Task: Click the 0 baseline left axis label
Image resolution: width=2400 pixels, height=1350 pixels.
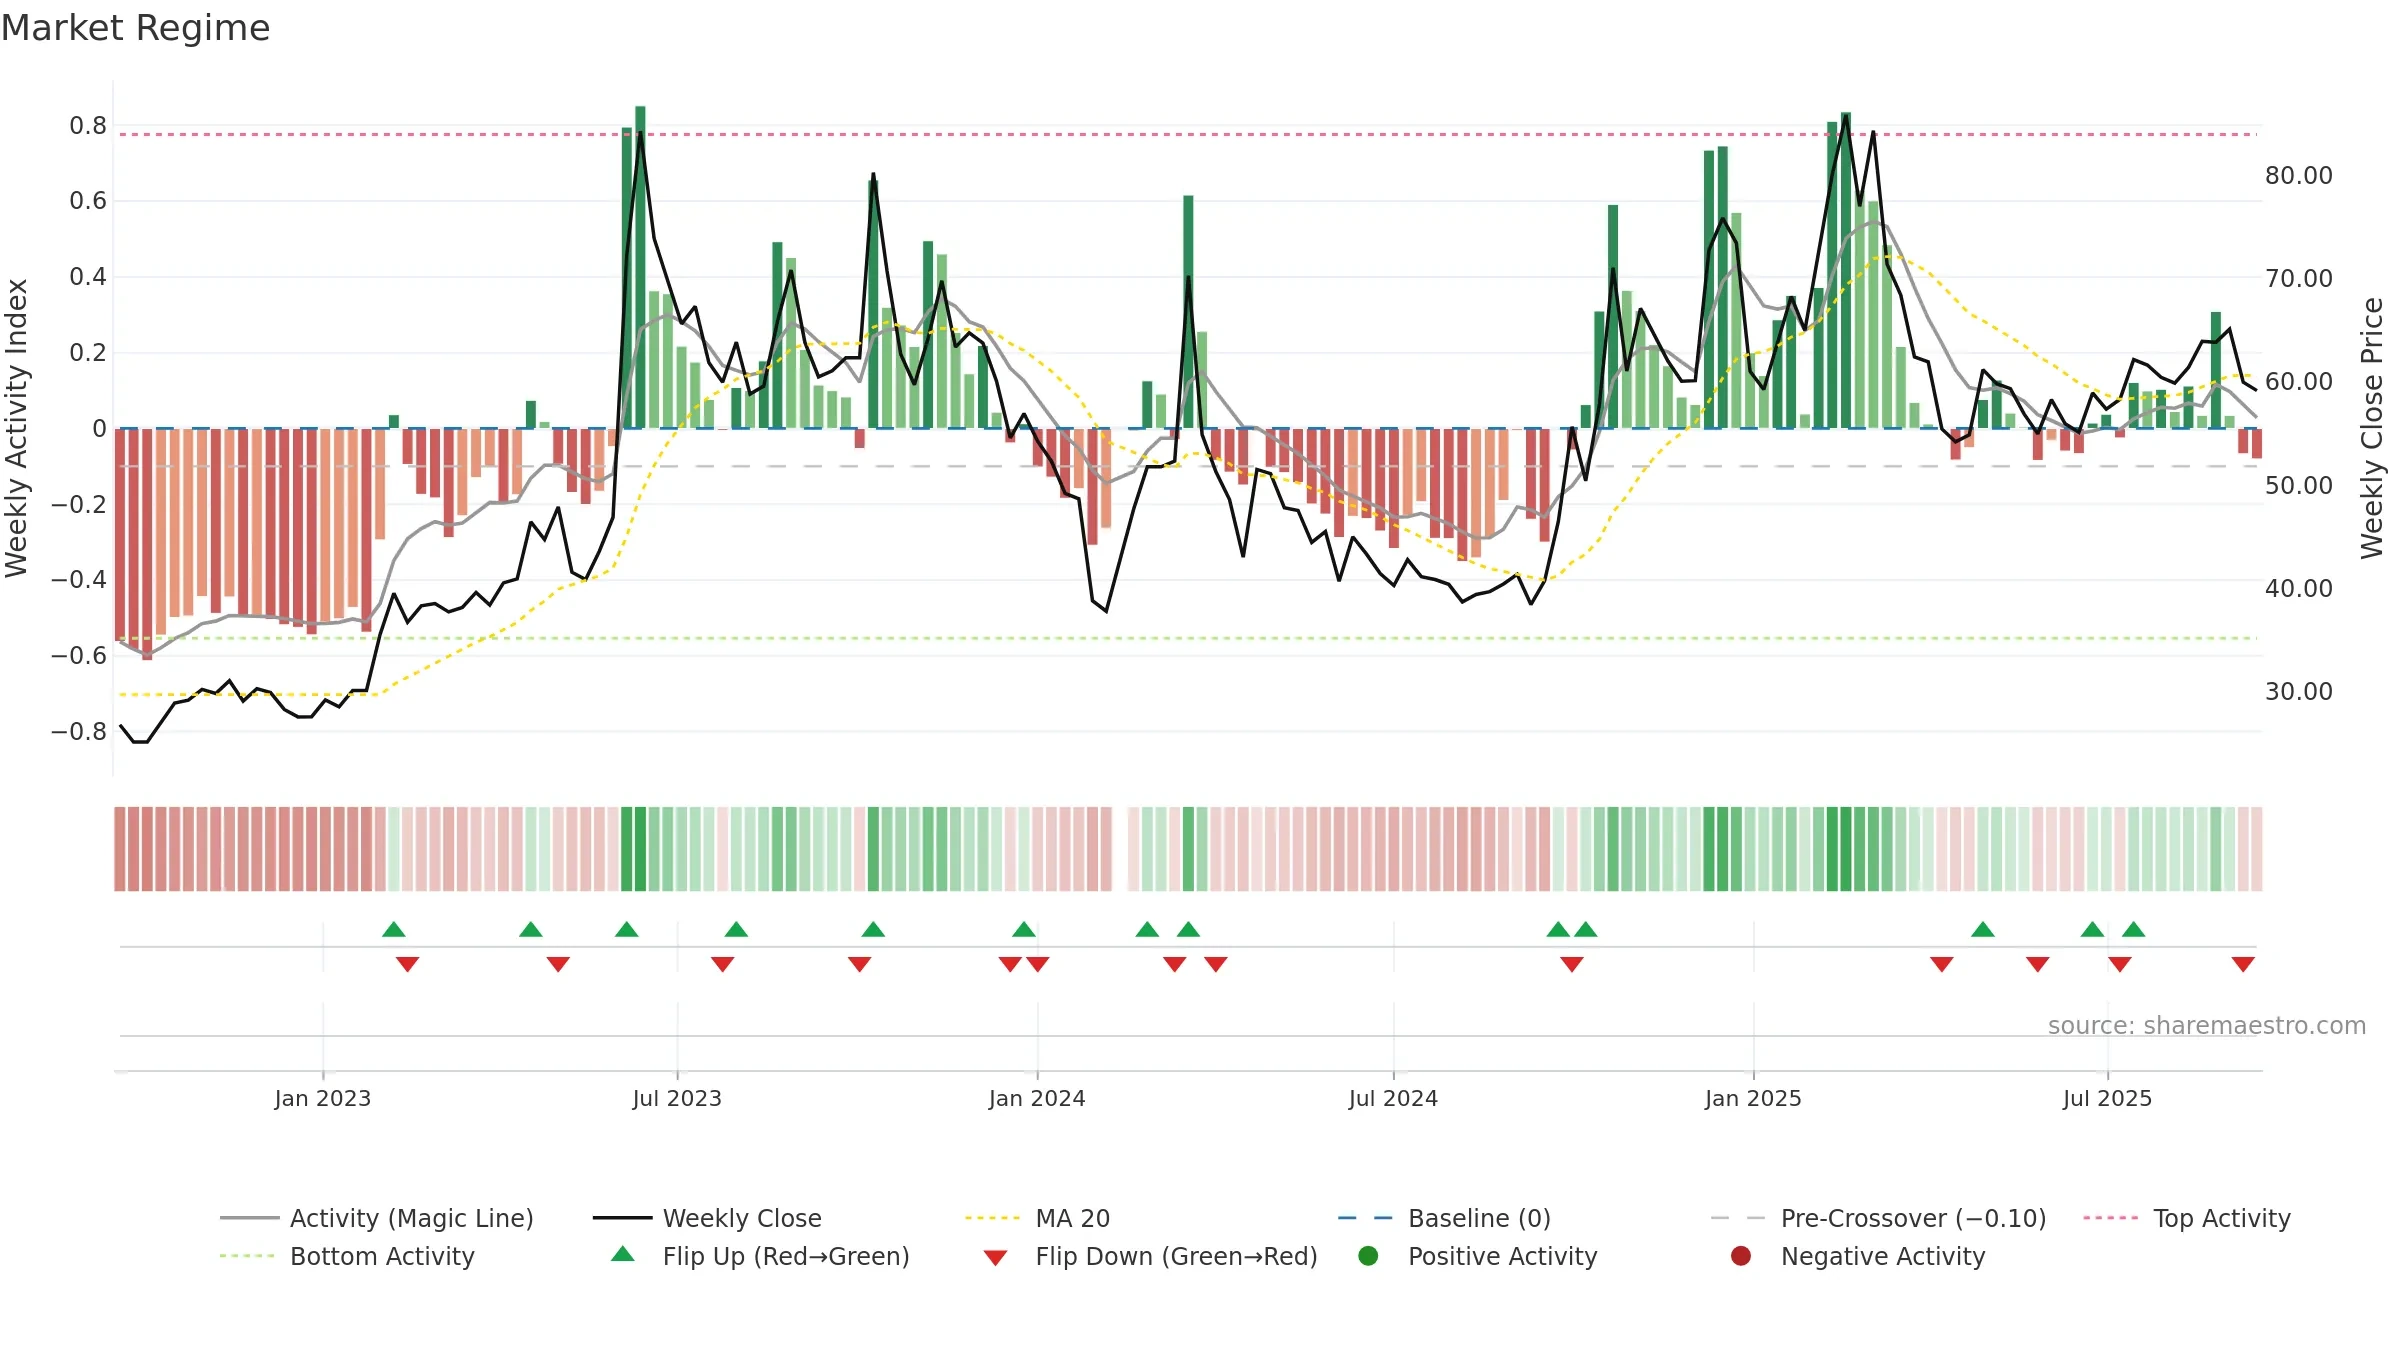Action: click(99, 428)
